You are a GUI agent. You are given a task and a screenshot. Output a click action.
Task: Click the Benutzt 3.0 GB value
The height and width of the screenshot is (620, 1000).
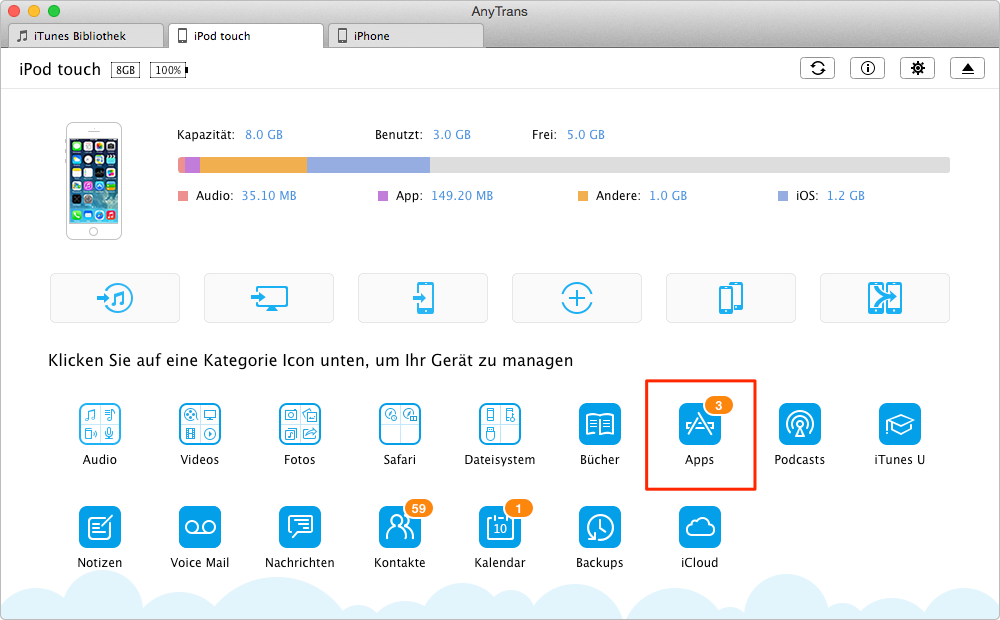(x=452, y=135)
